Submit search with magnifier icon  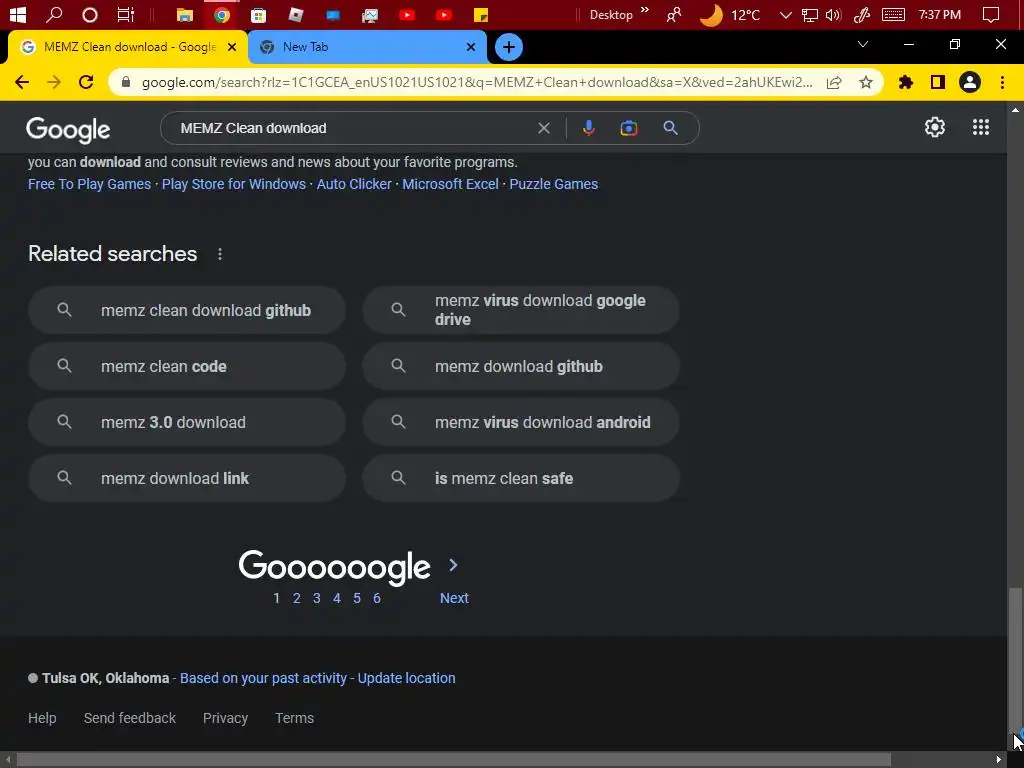click(x=670, y=128)
